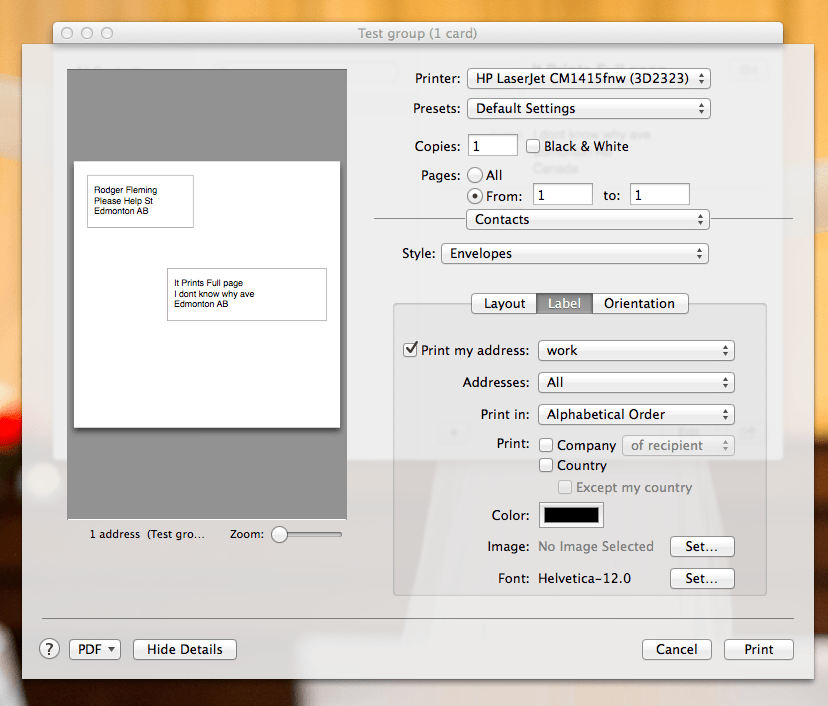Open the PDF menu button
Image resolution: width=828 pixels, height=706 pixels.
tap(94, 649)
